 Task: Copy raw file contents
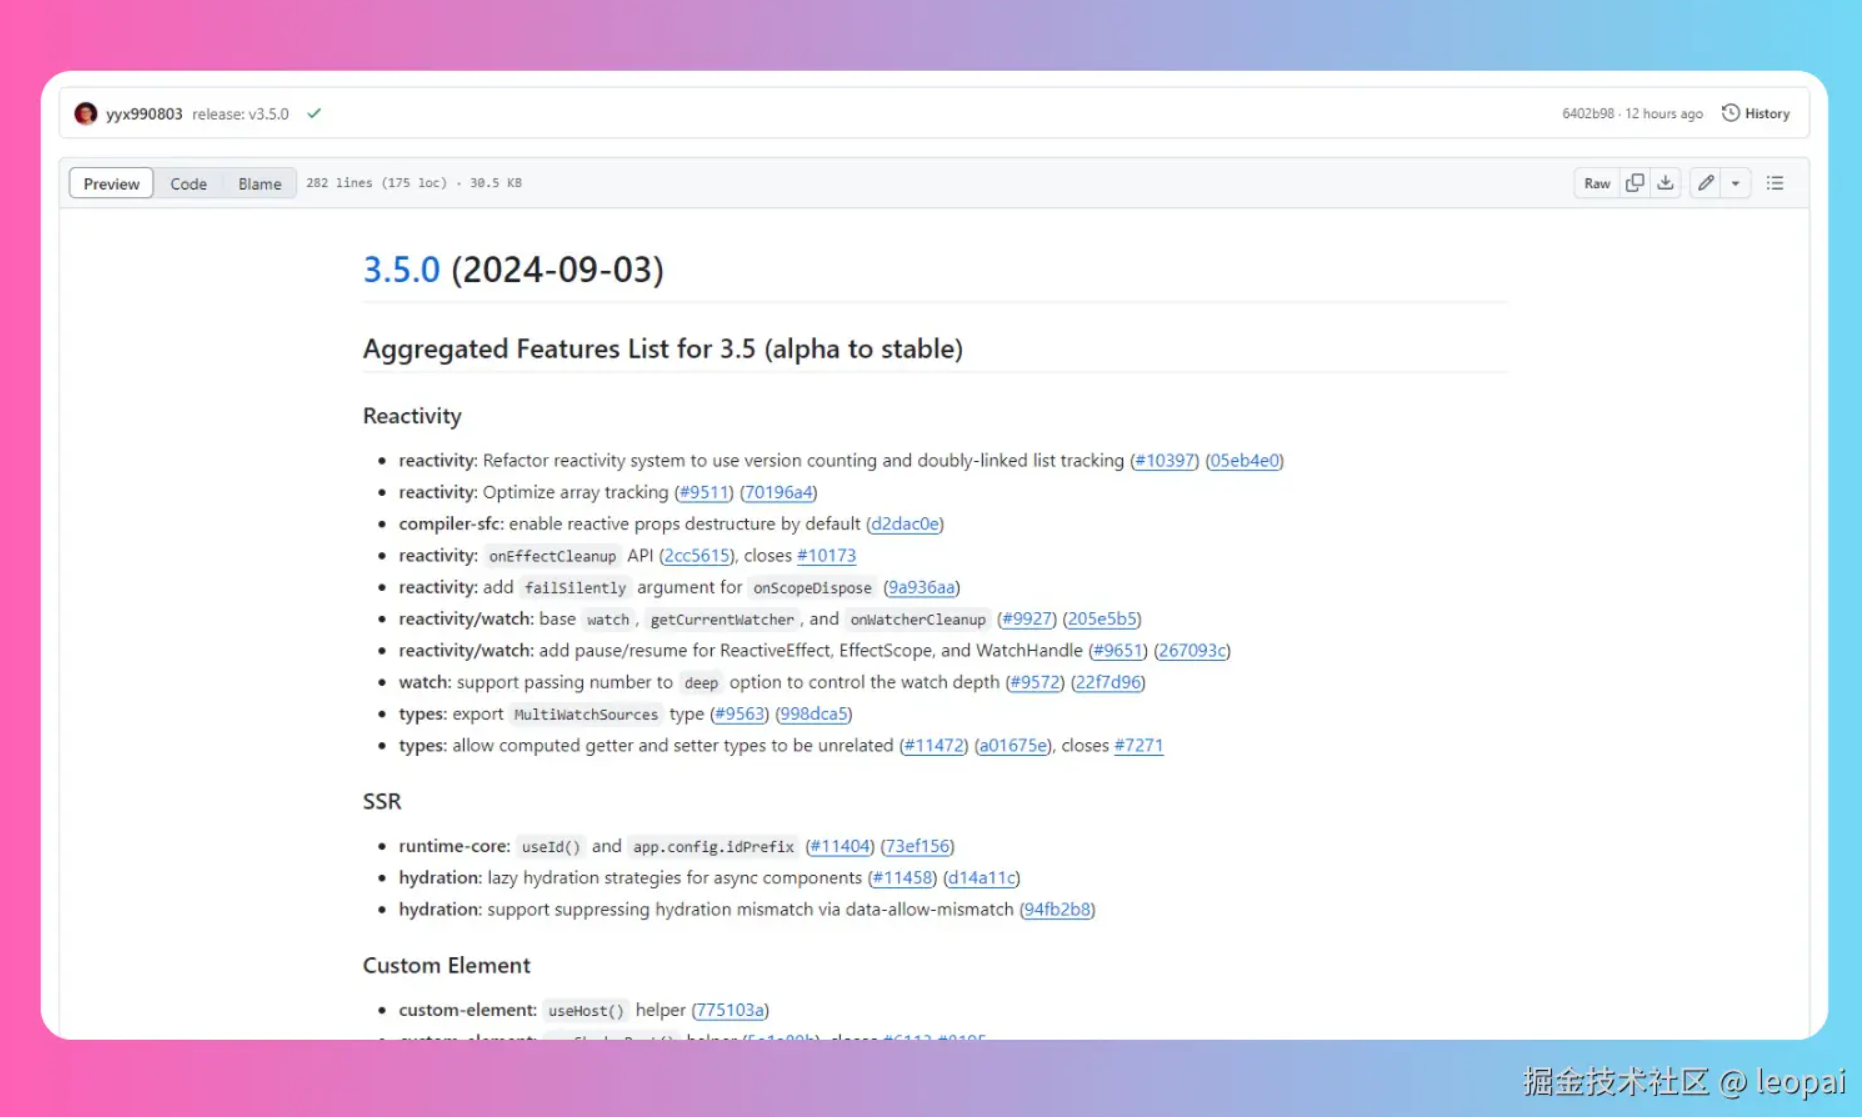[x=1636, y=183]
